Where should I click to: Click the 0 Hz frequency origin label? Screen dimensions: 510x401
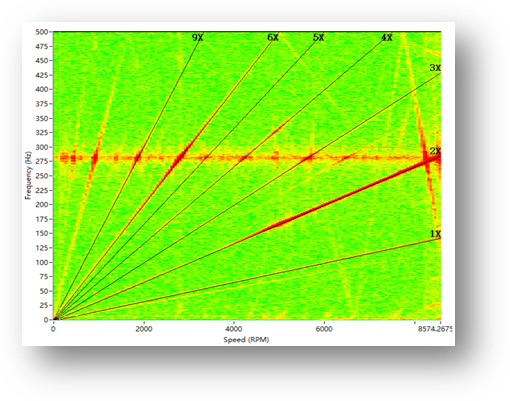tap(46, 320)
